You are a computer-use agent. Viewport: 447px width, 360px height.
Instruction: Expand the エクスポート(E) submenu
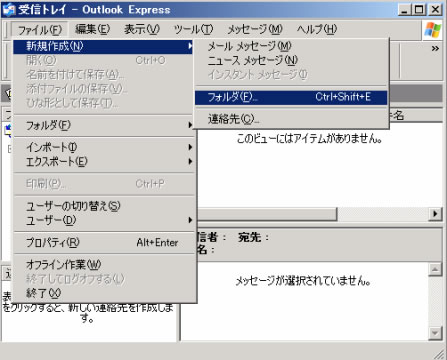point(103,161)
